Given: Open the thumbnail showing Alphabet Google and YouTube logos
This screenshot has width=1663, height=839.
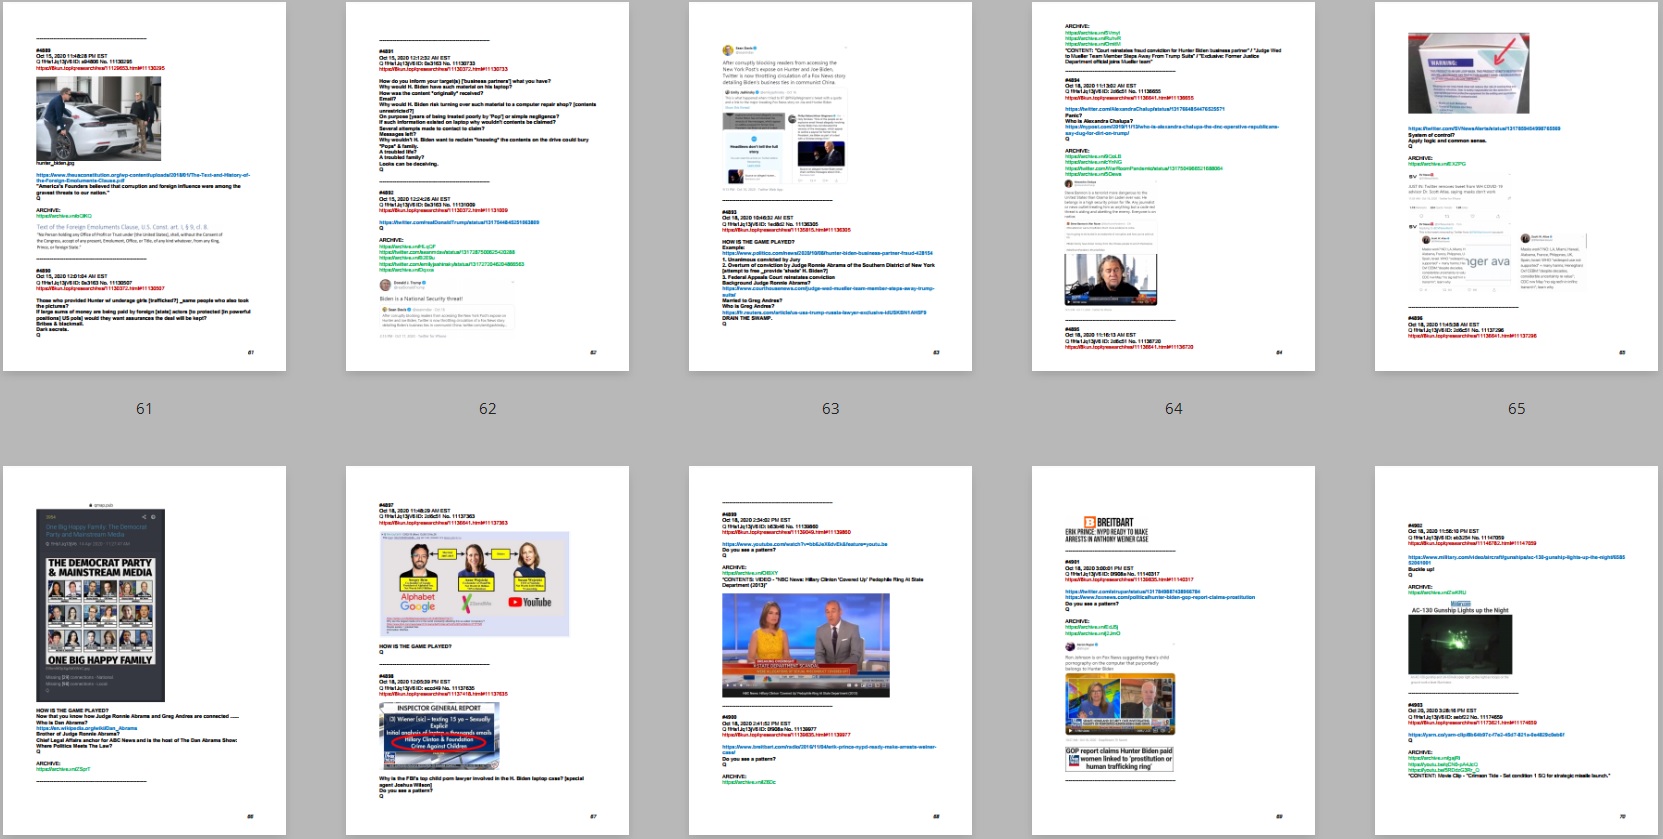Looking at the screenshot, I should [487, 650].
